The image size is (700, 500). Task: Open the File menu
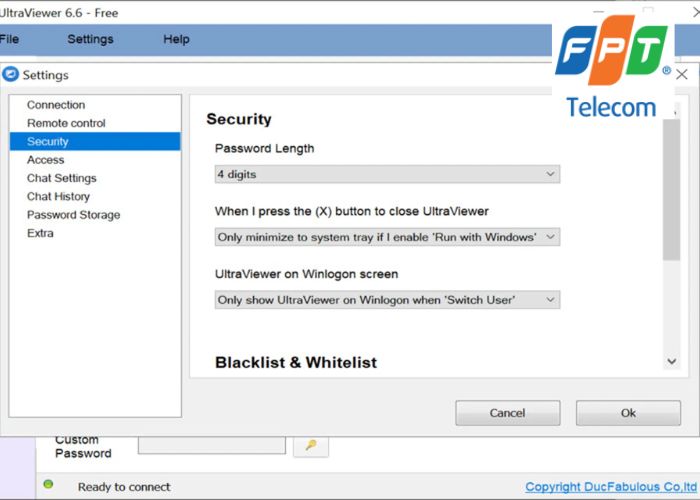pyautogui.click(x=9, y=39)
